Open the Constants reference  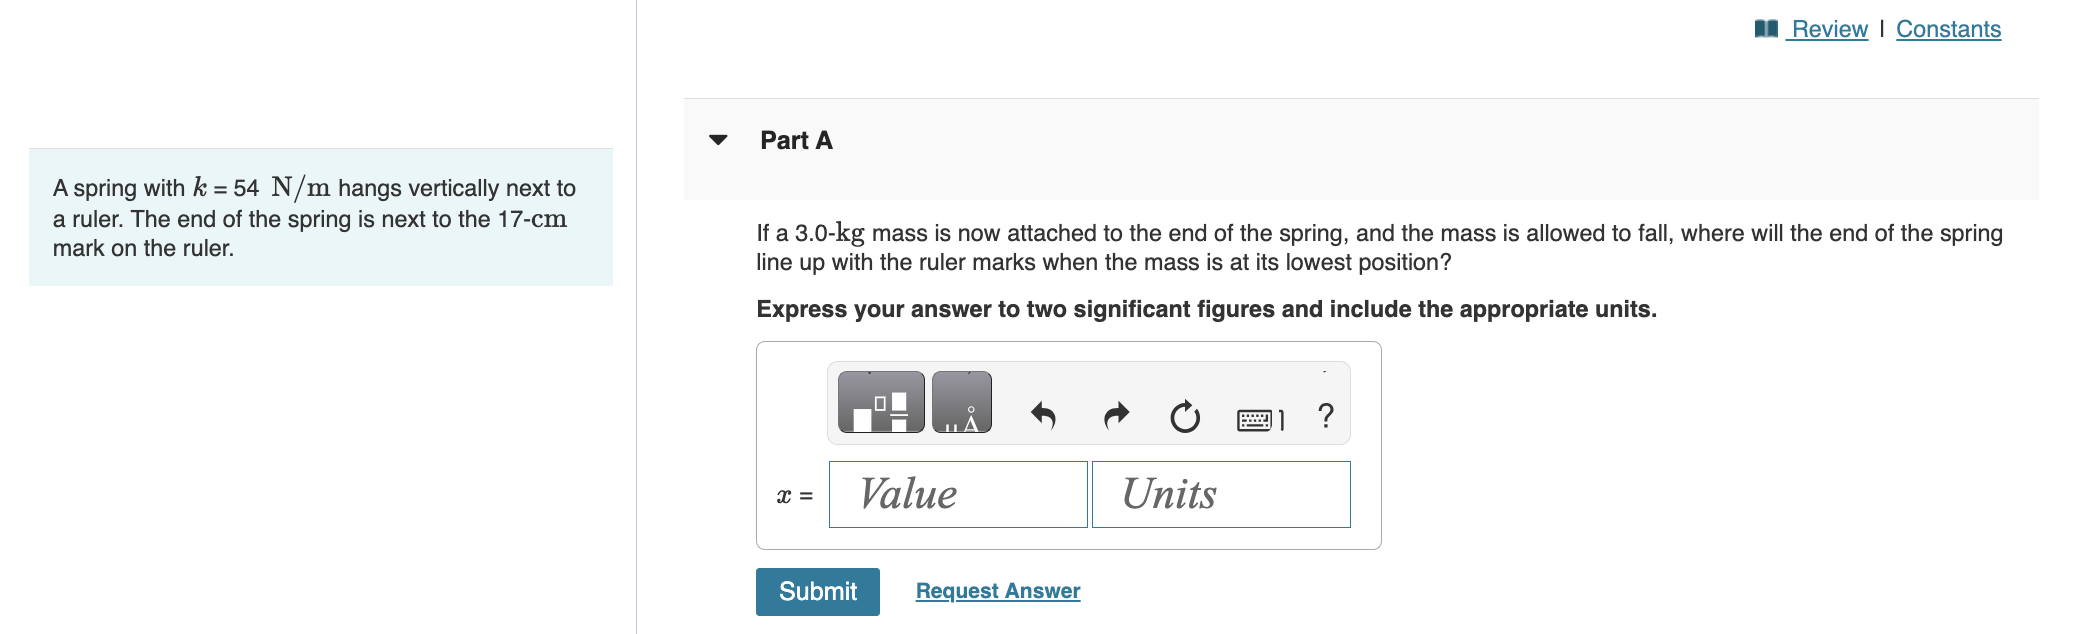[x=1948, y=28]
